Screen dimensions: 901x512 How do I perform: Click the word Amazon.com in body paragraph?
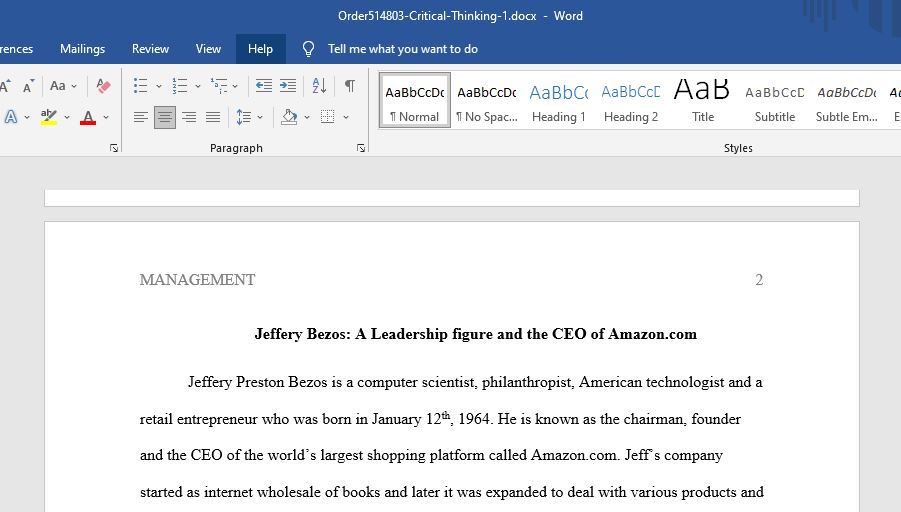[x=573, y=455]
